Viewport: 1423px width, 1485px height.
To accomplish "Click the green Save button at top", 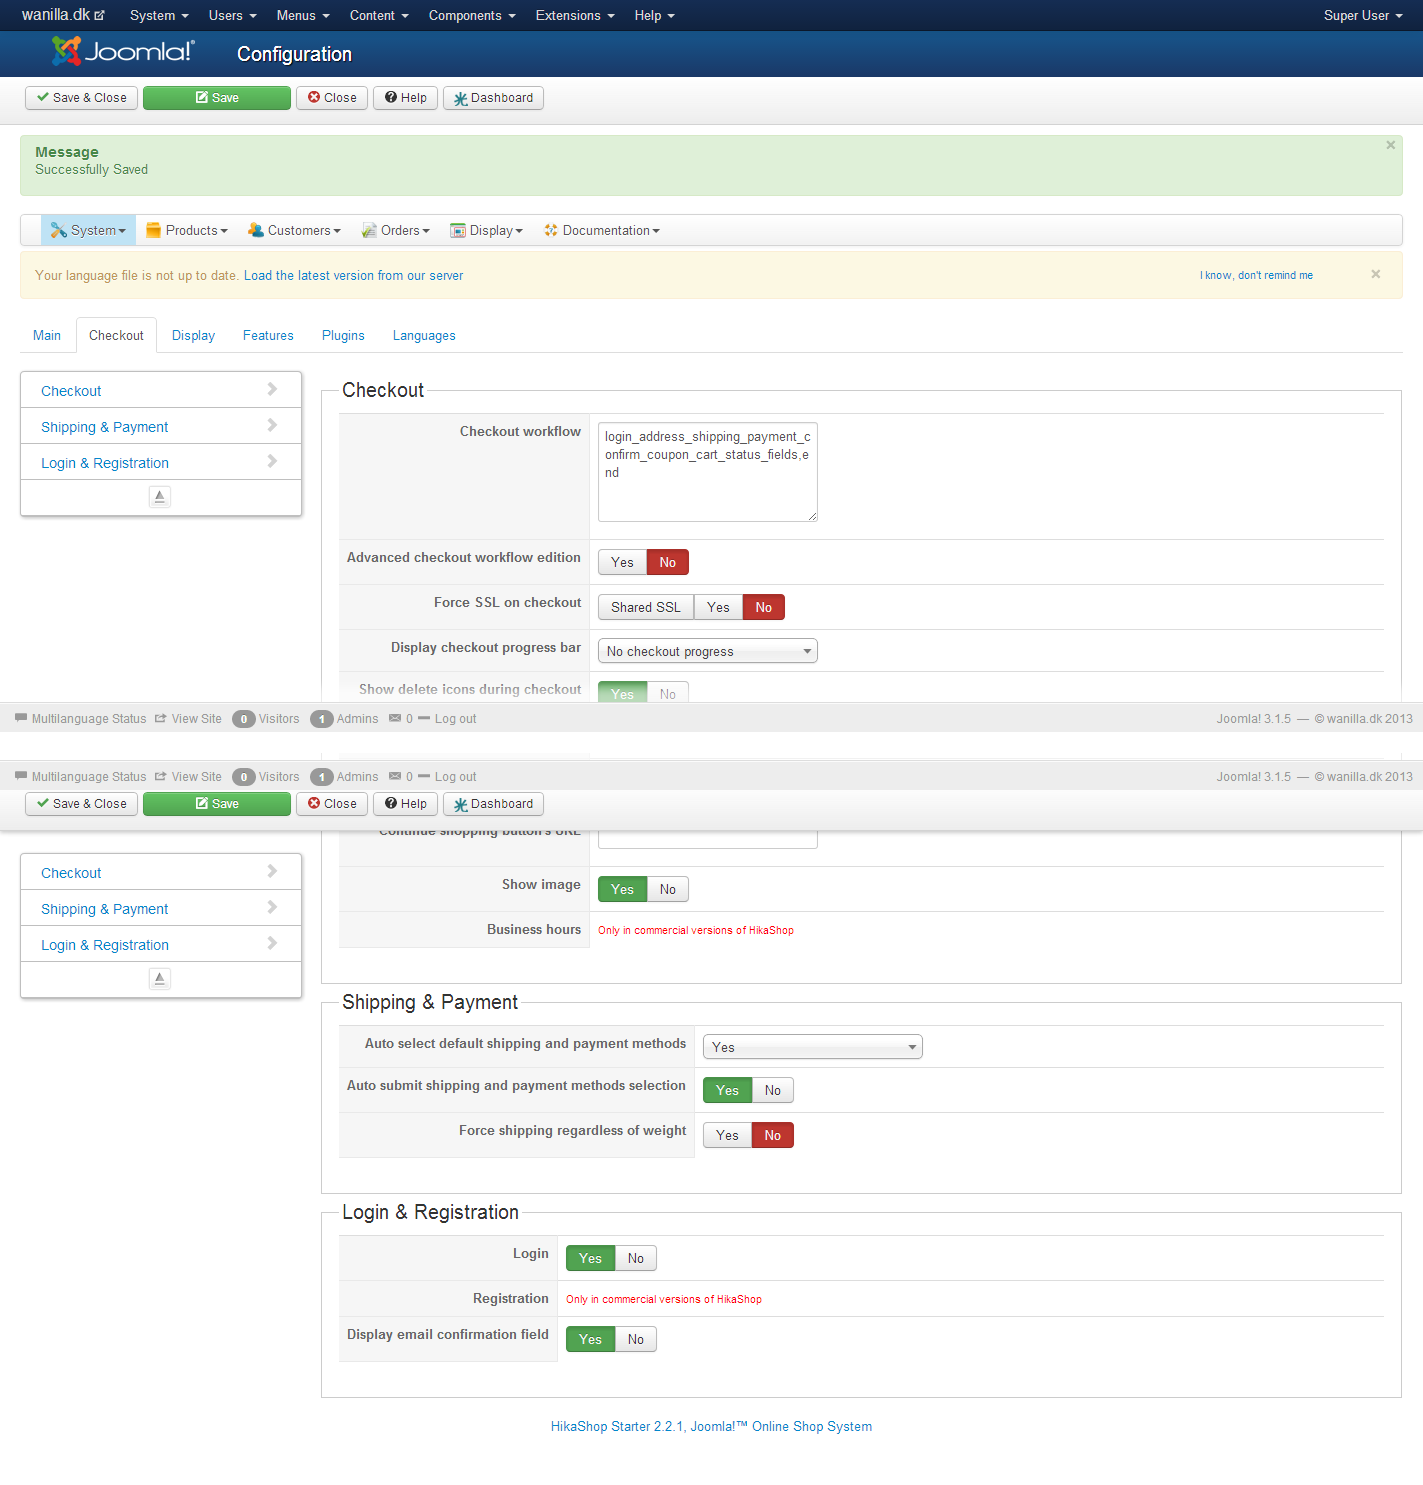I will pos(217,98).
